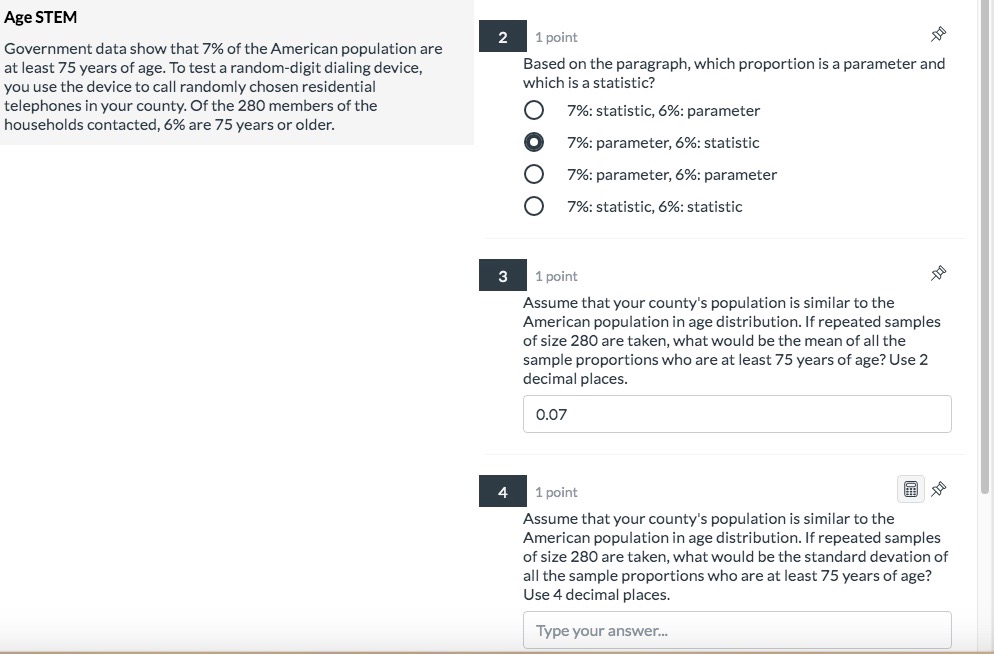This screenshot has width=994, height=654.
Task: Select the '7%: parameter, 6%: parameter' option
Action: [x=534, y=174]
